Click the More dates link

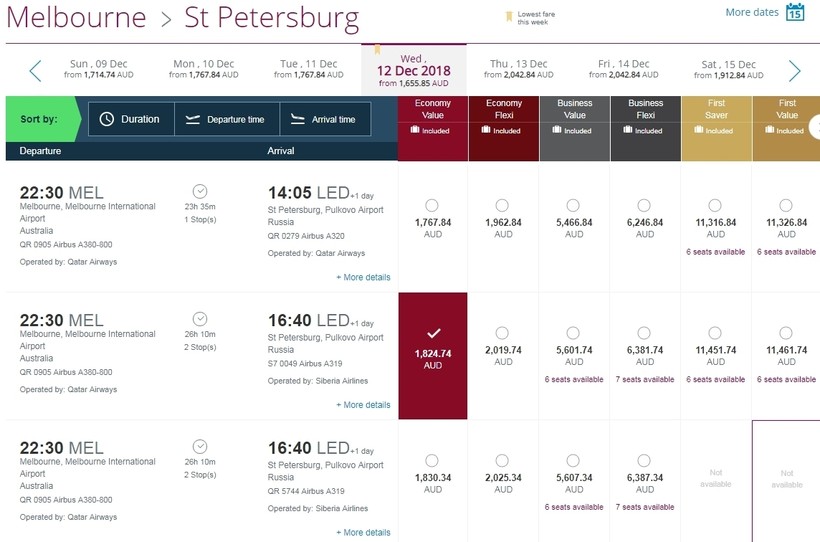[752, 13]
